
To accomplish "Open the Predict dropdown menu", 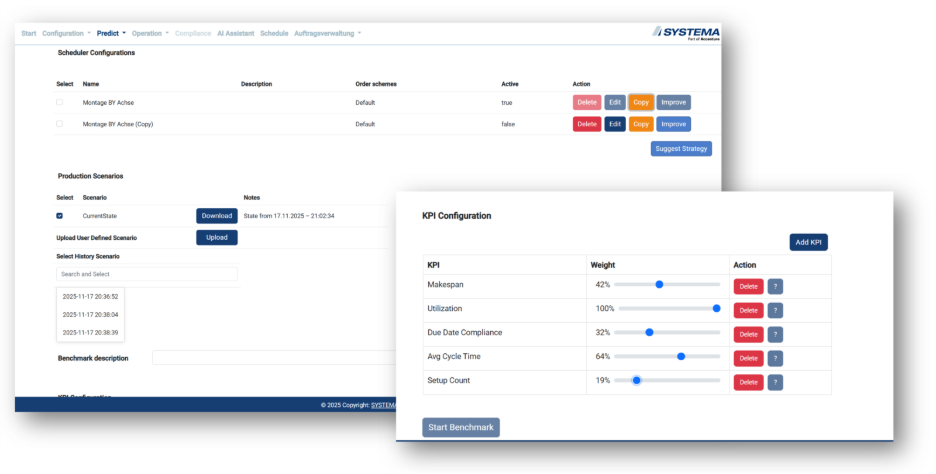I will 111,33.
